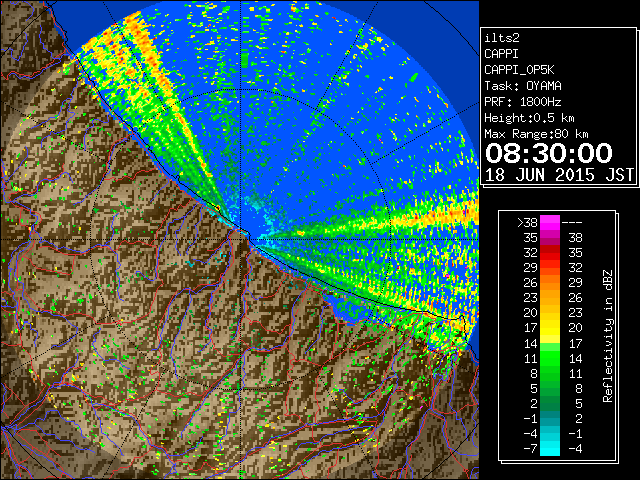Pick the cyan -7 dBZ color swatch
640x480 pixels.
550,449
